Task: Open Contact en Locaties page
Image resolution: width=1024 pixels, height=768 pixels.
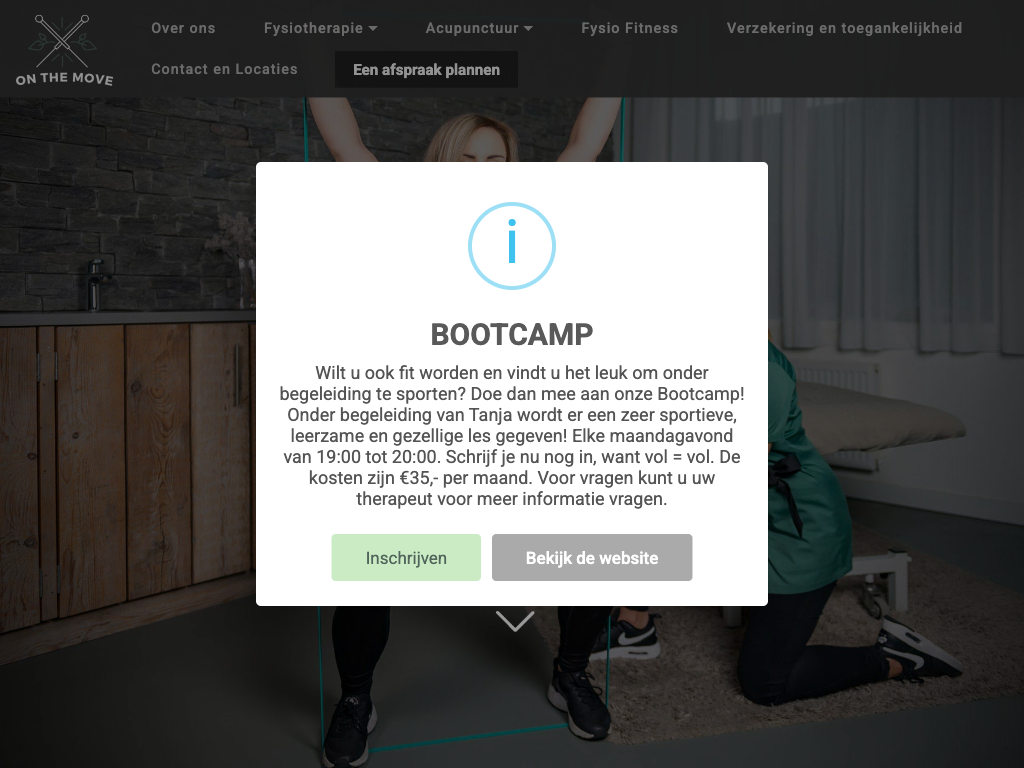Action: click(224, 69)
